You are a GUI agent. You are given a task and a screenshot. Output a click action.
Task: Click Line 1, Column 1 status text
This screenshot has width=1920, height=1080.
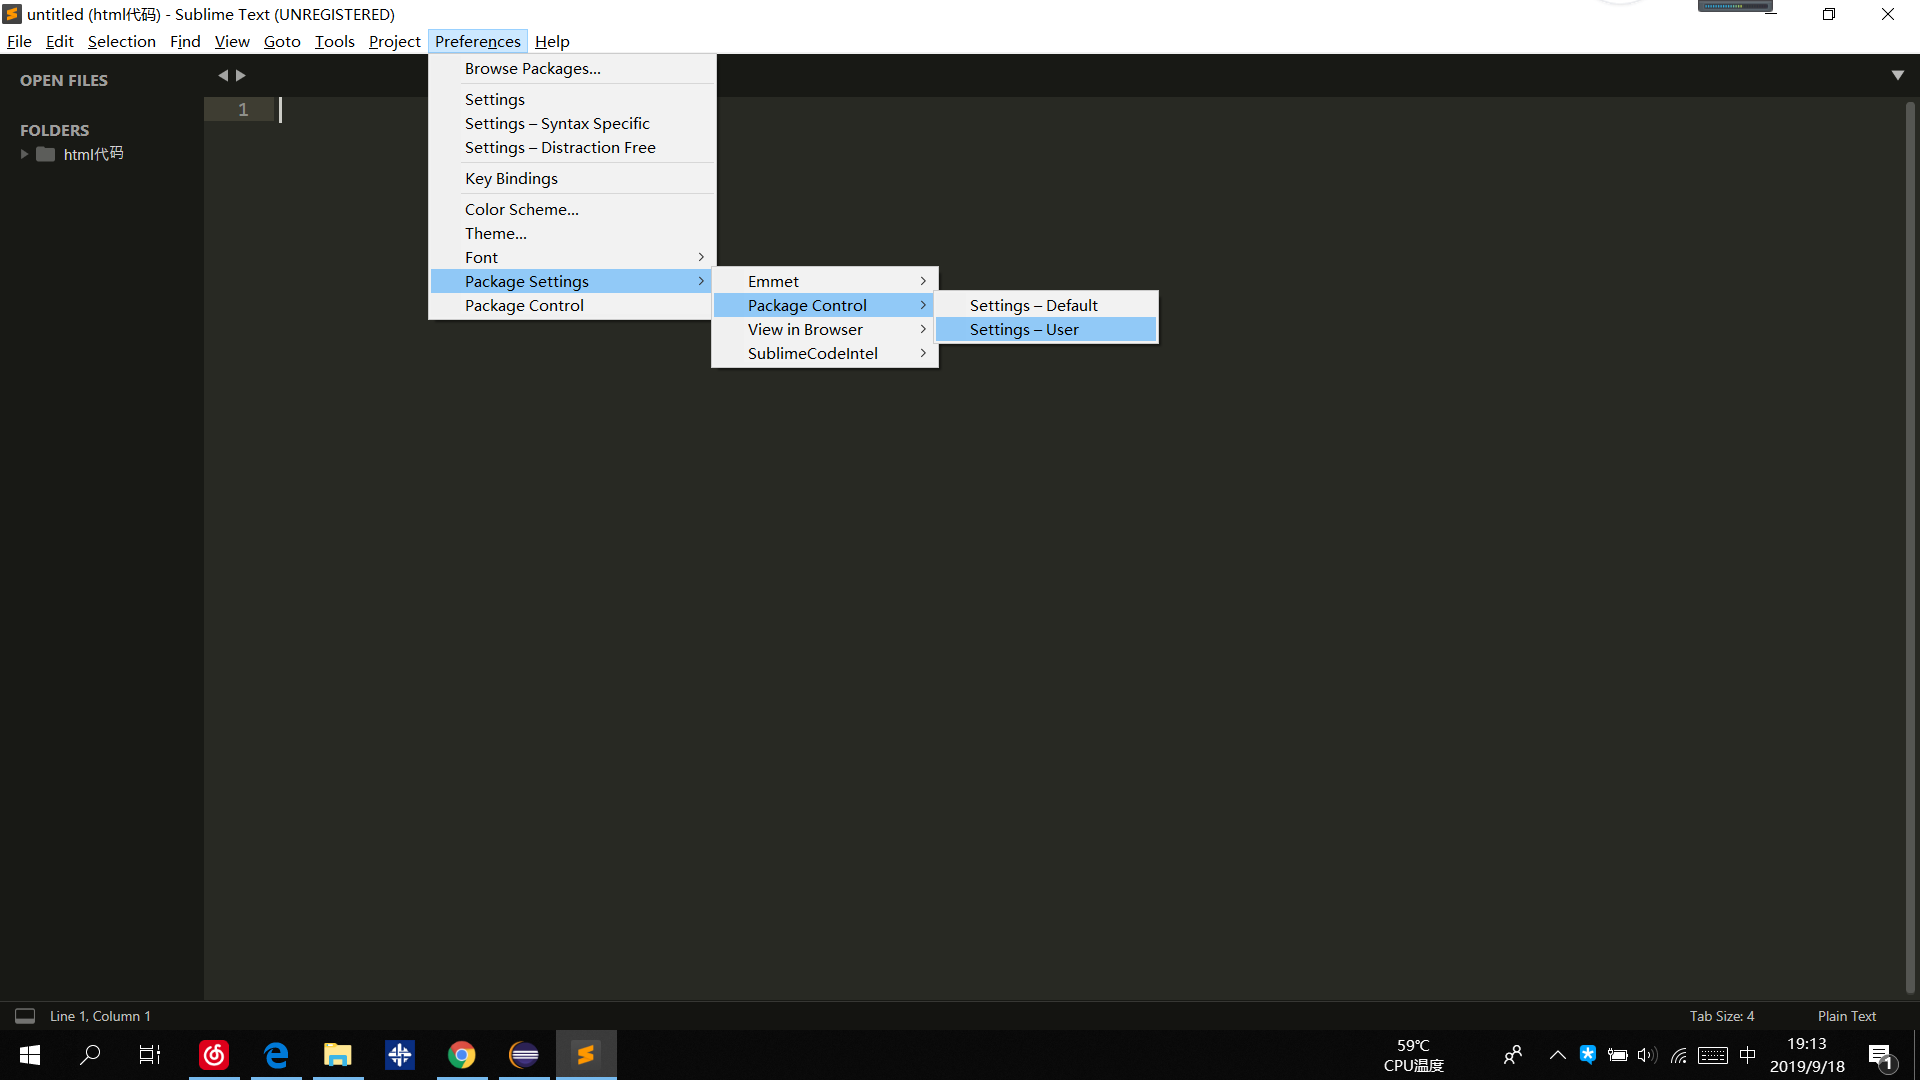tap(100, 1016)
